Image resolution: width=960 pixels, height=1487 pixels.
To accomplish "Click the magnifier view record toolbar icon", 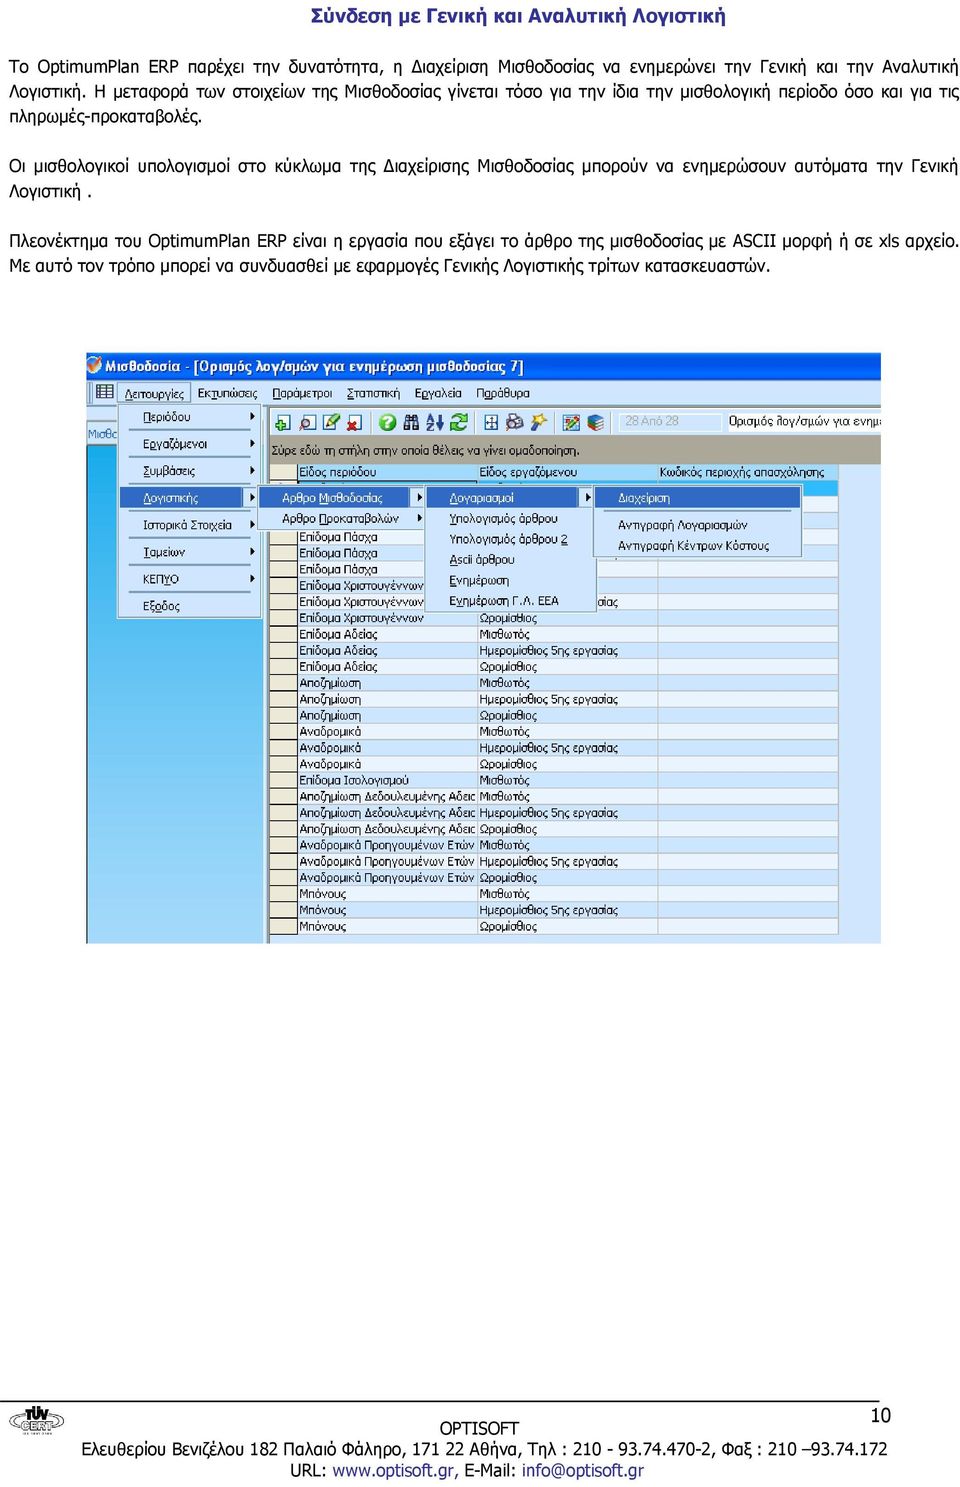I will coord(307,422).
